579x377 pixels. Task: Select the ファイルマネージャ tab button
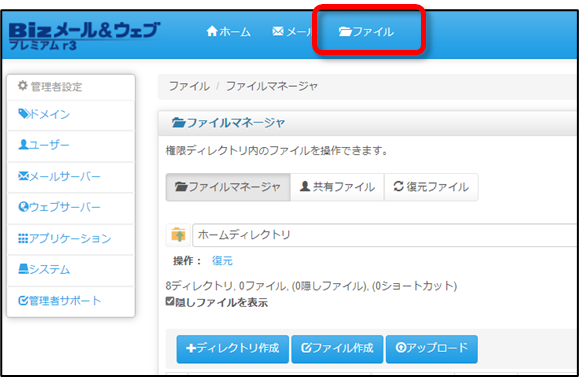[228, 187]
